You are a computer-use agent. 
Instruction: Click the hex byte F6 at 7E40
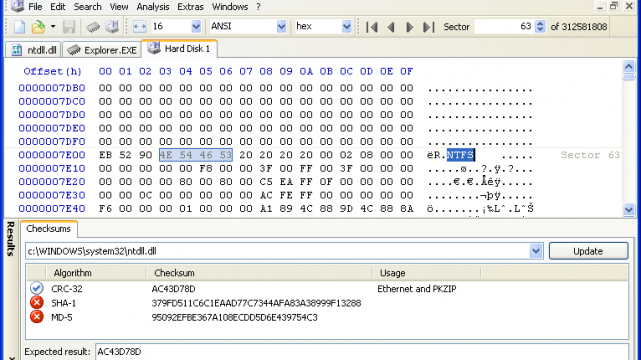click(x=105, y=208)
